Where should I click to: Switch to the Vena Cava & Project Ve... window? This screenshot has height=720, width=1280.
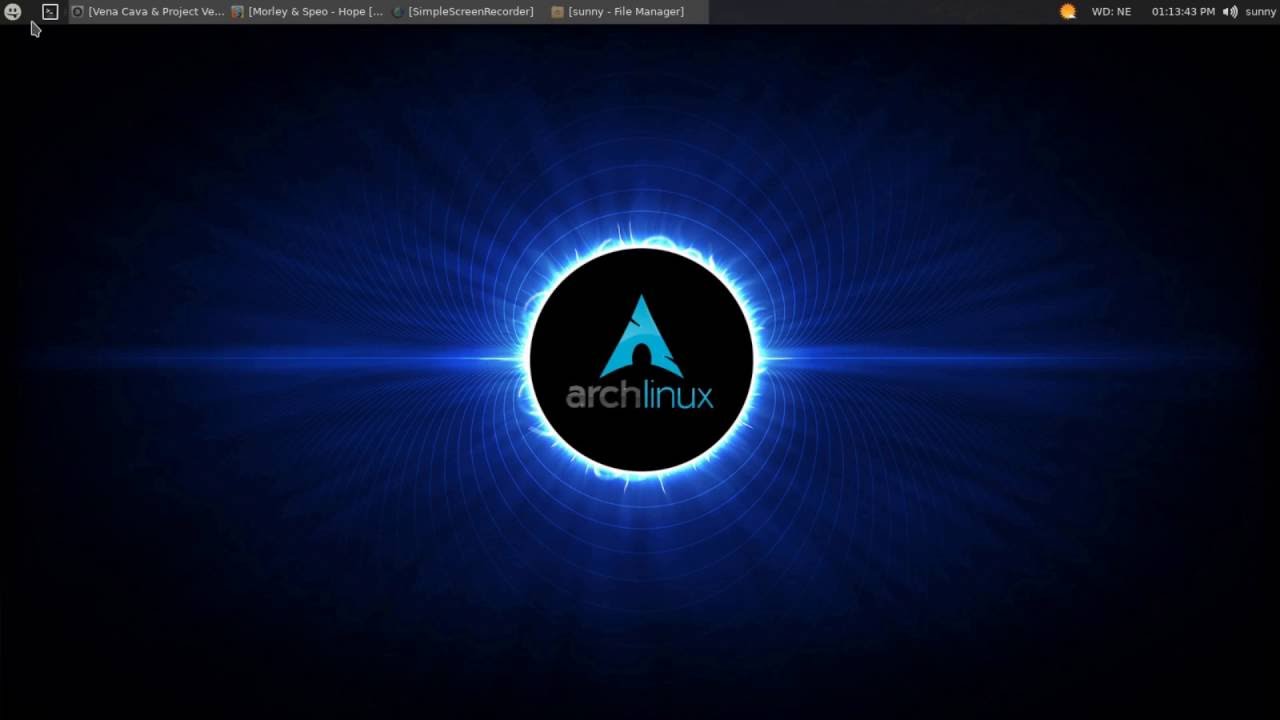(x=148, y=12)
